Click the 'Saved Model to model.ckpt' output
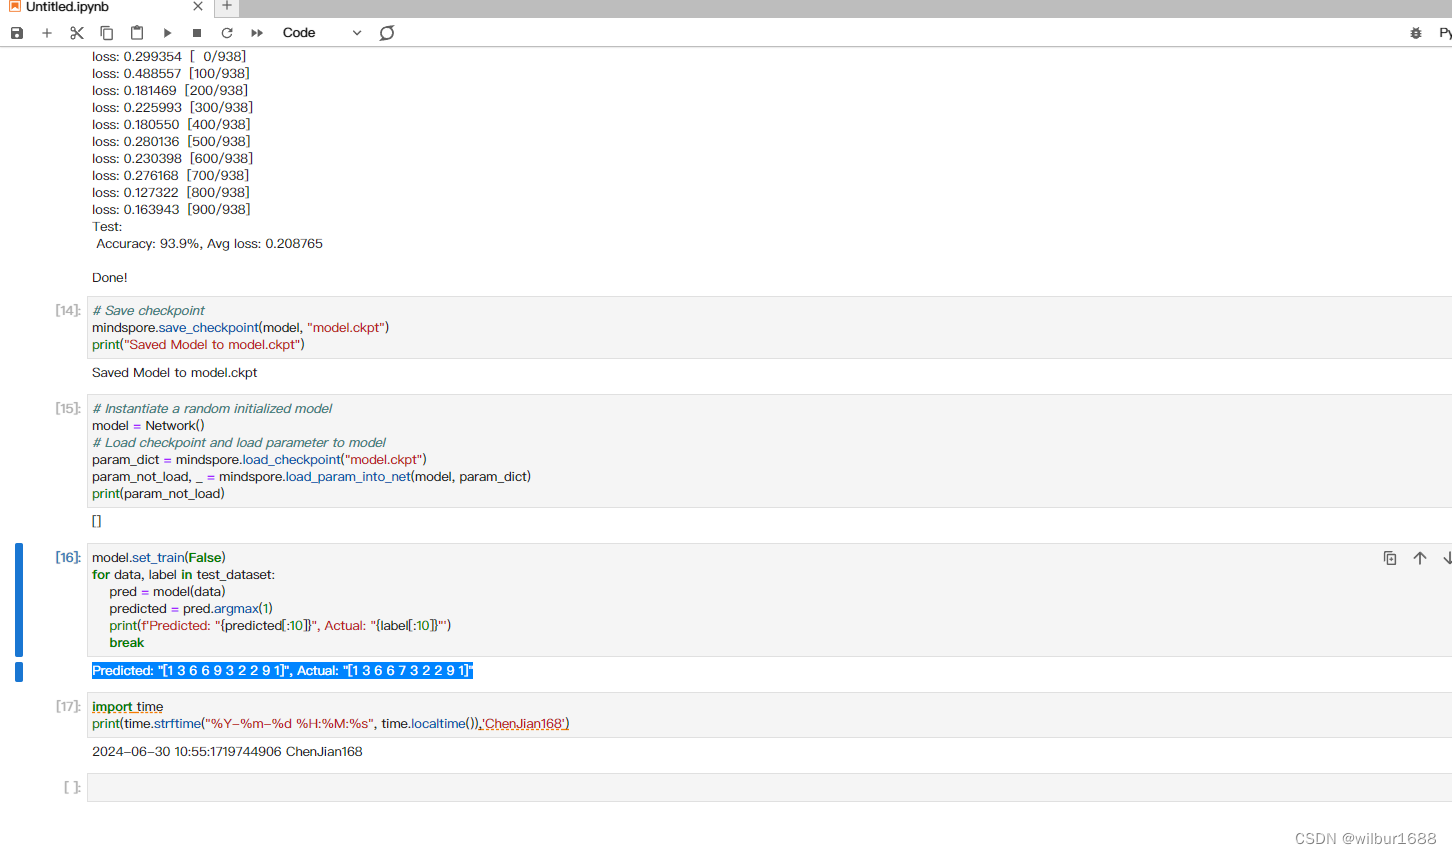 tap(175, 373)
